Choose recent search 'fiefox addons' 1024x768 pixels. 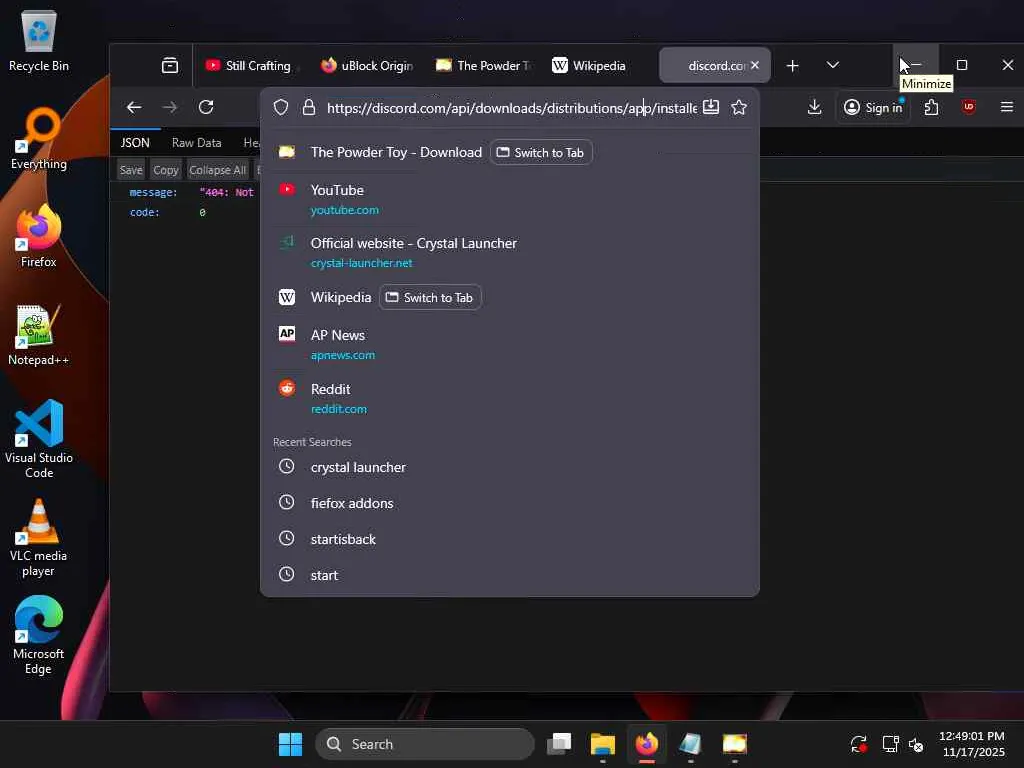point(509,503)
